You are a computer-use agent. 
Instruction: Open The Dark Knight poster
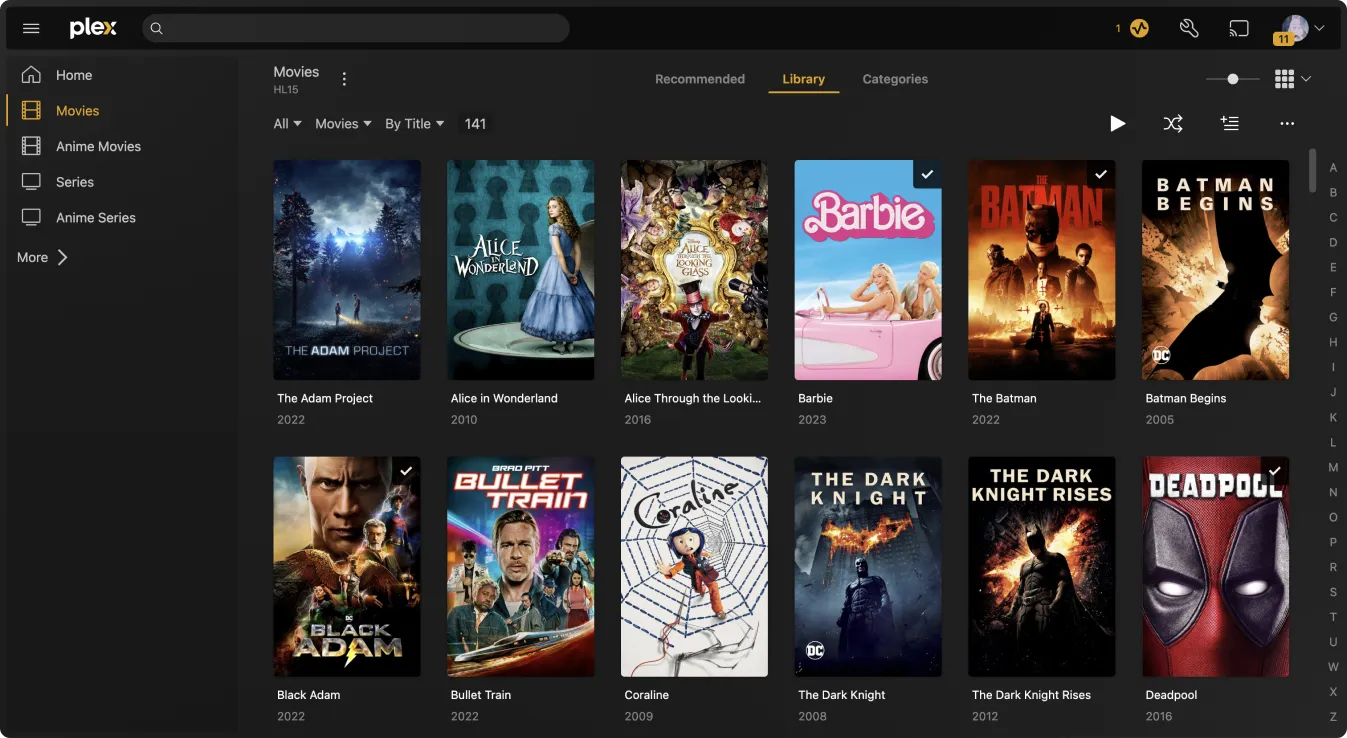[x=868, y=567]
